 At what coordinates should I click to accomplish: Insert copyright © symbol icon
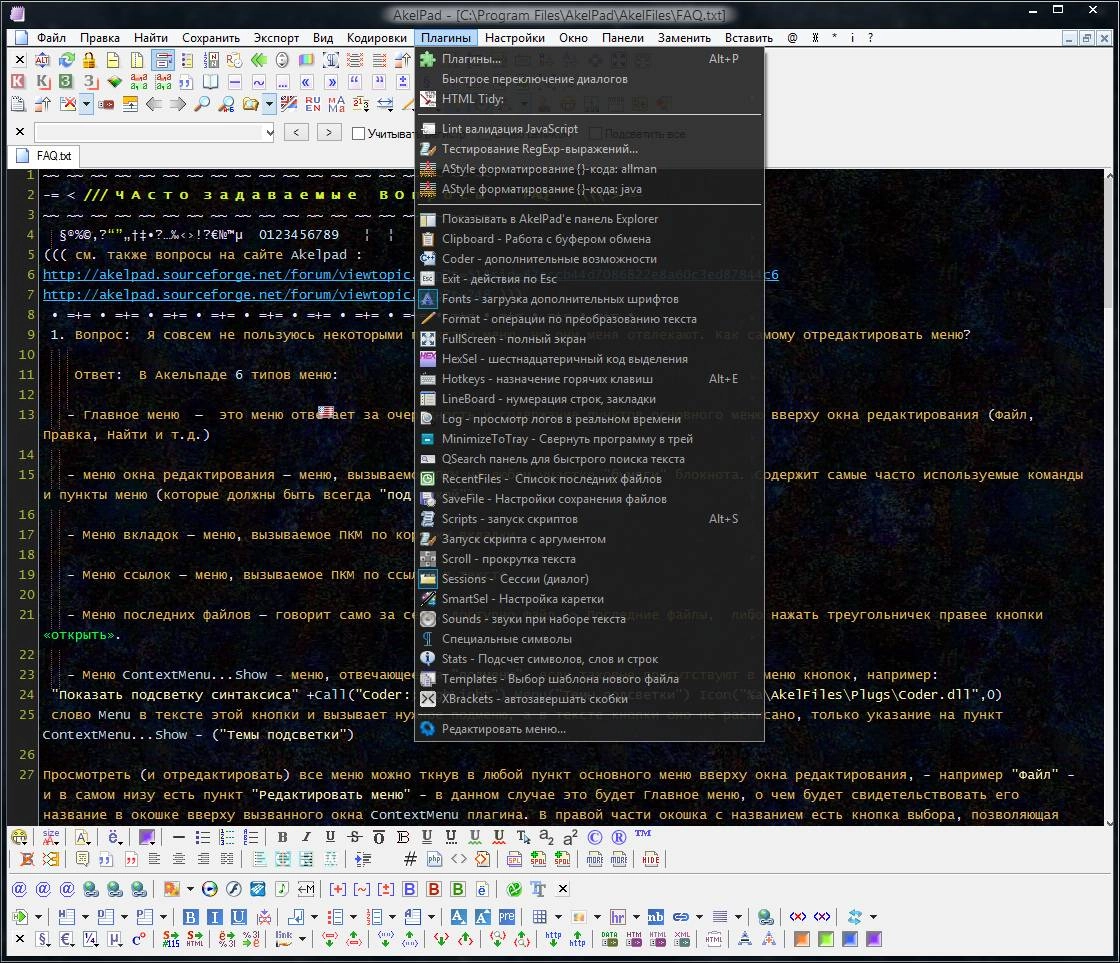(x=594, y=837)
